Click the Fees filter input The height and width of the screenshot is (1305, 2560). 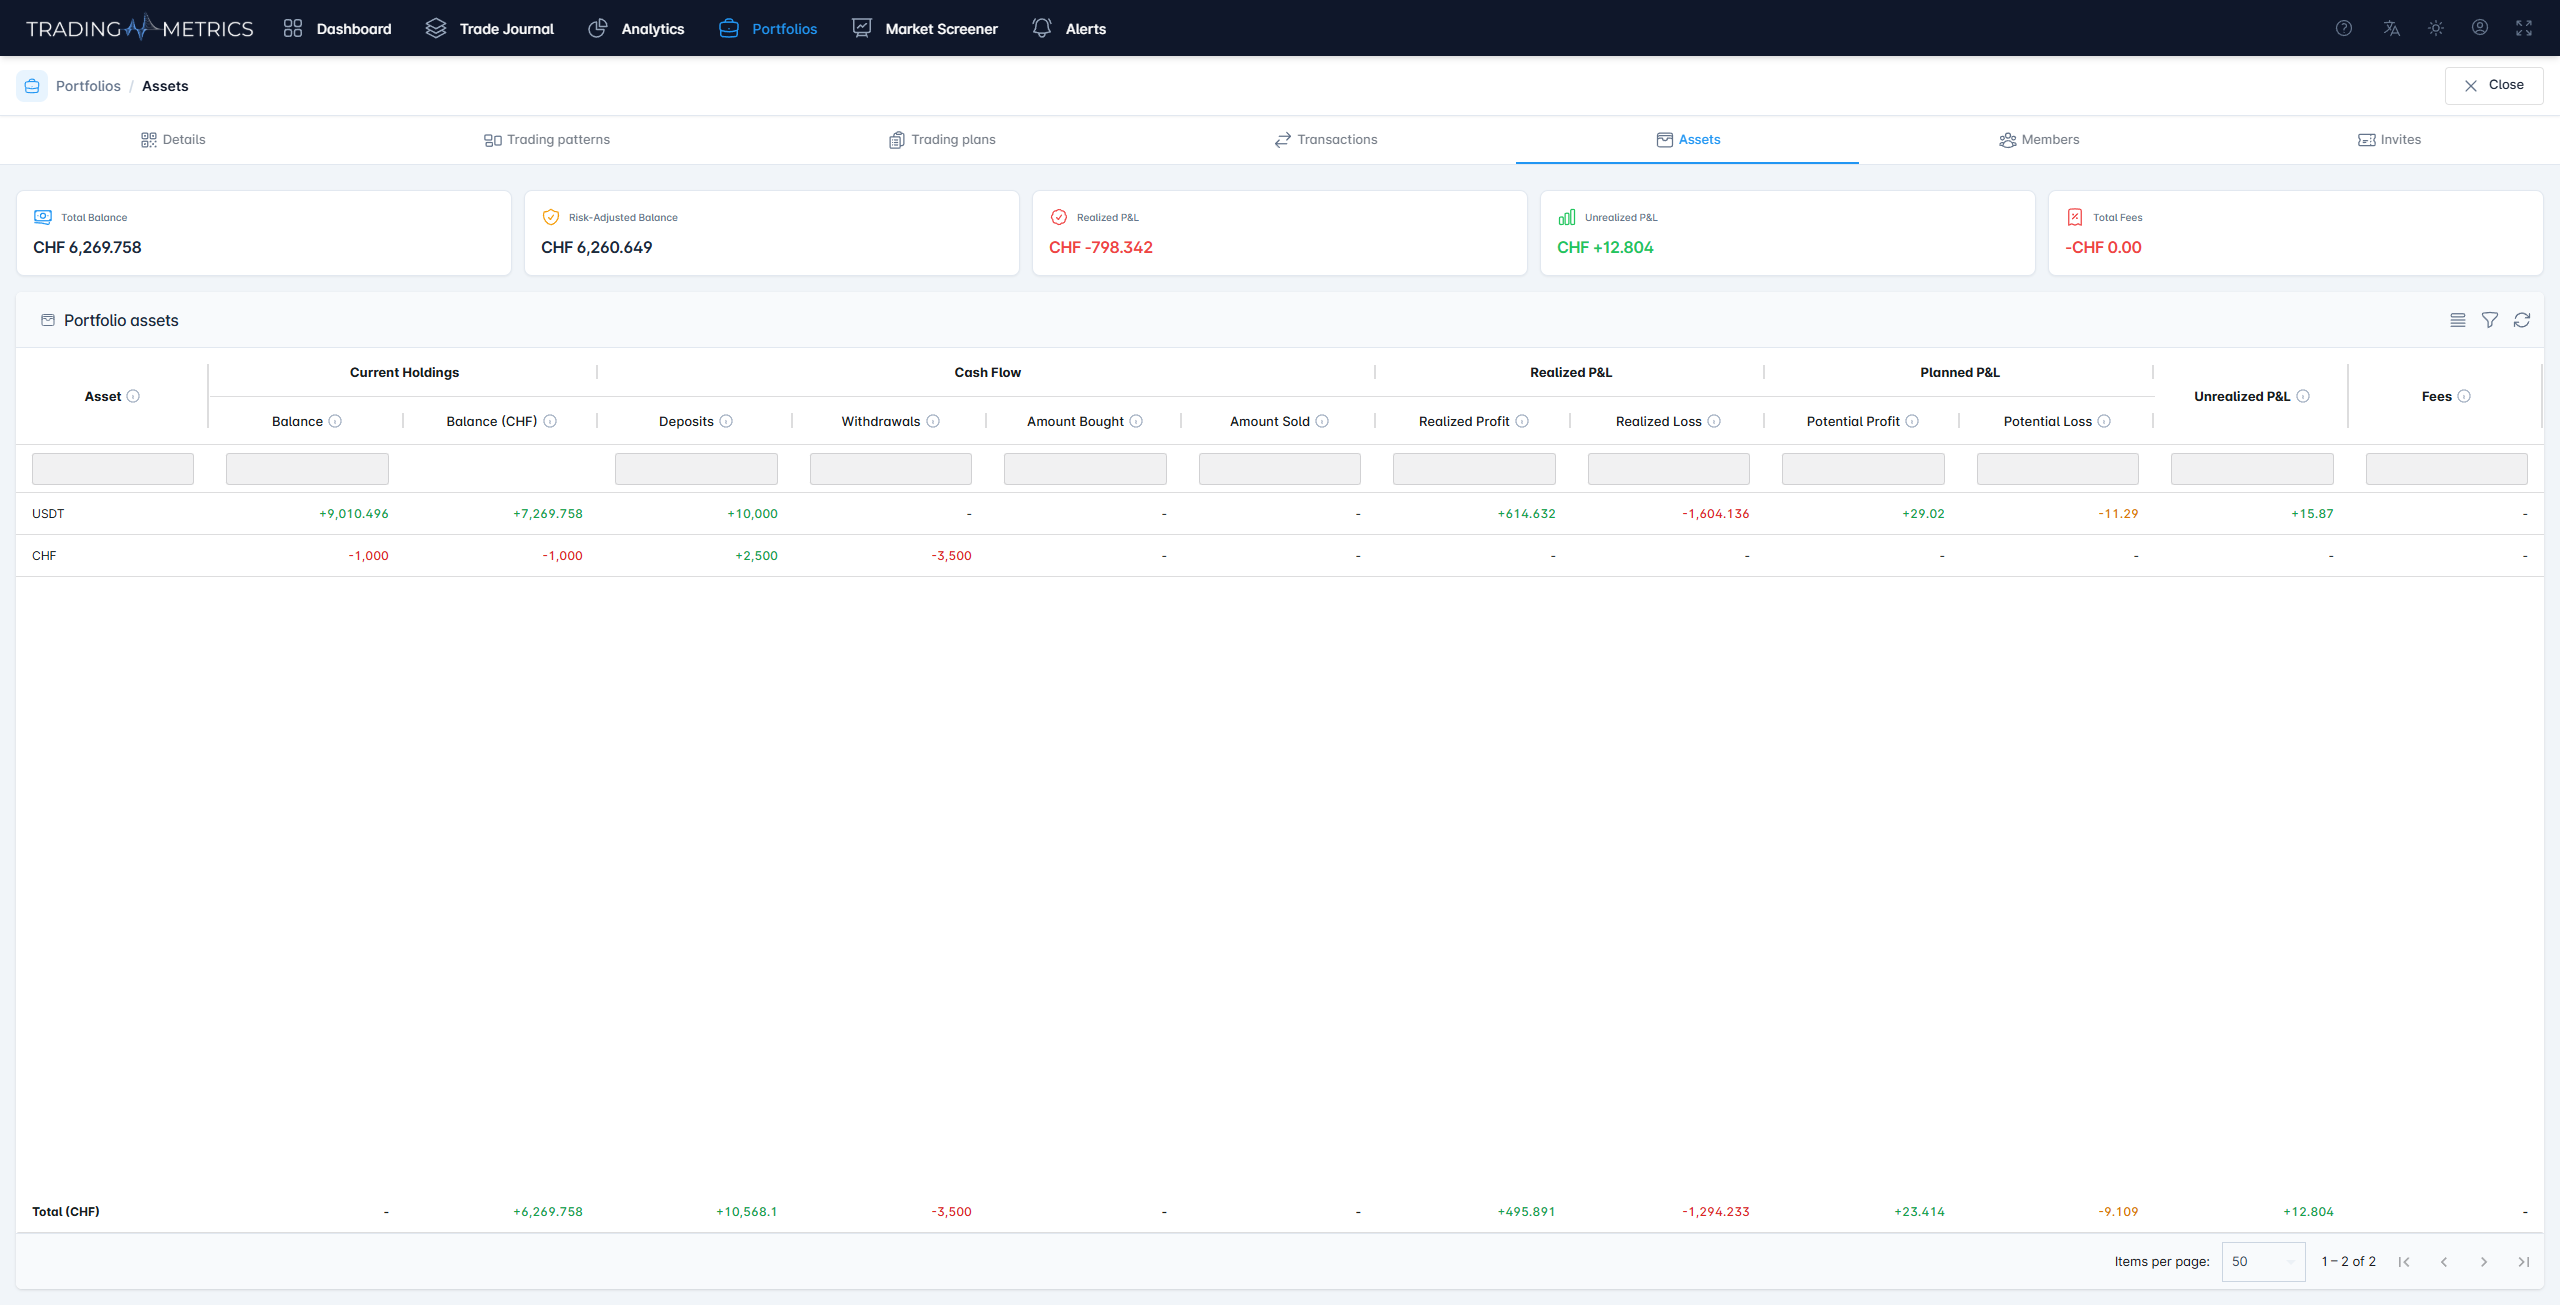(x=2447, y=469)
